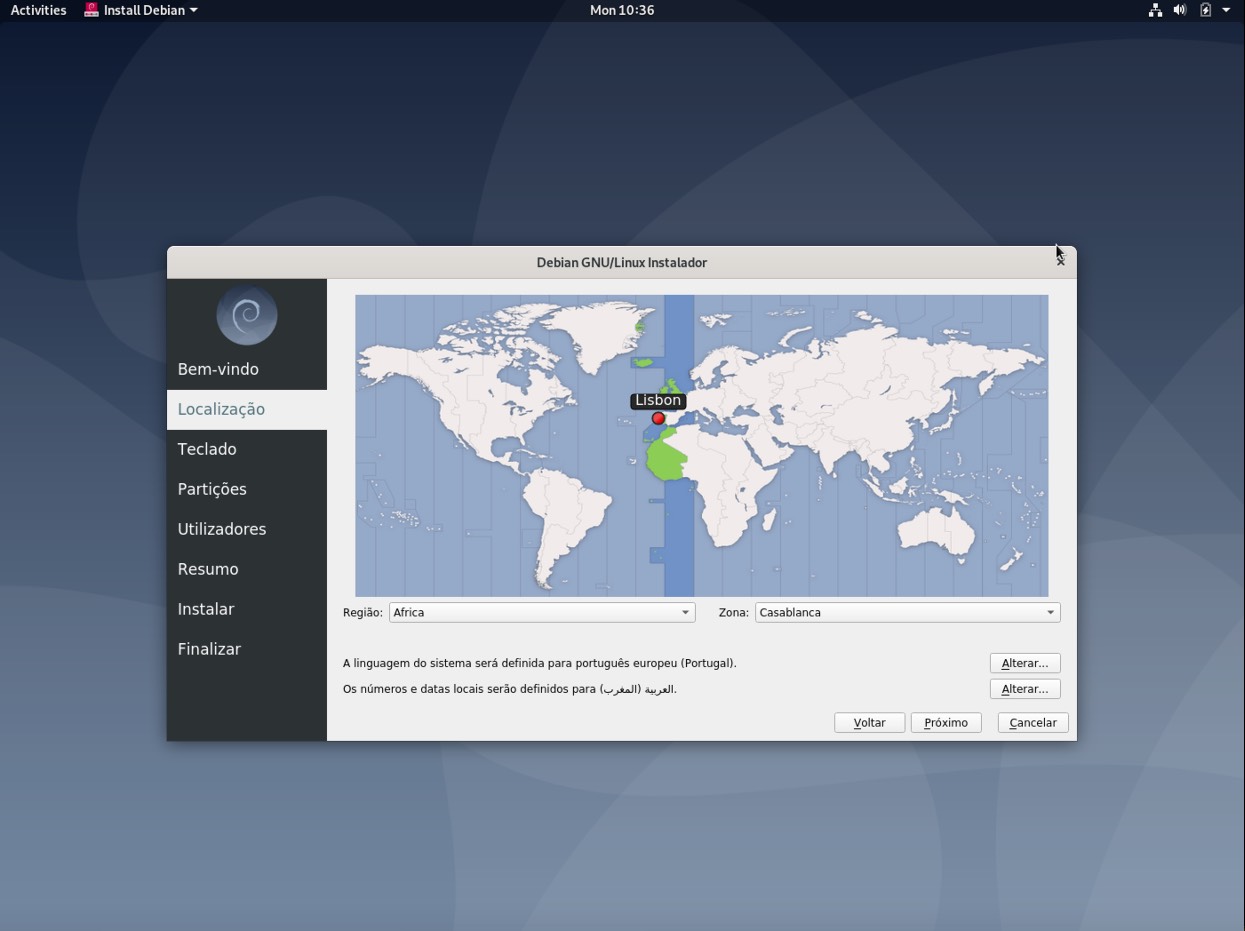Select the Partições step

(211, 488)
